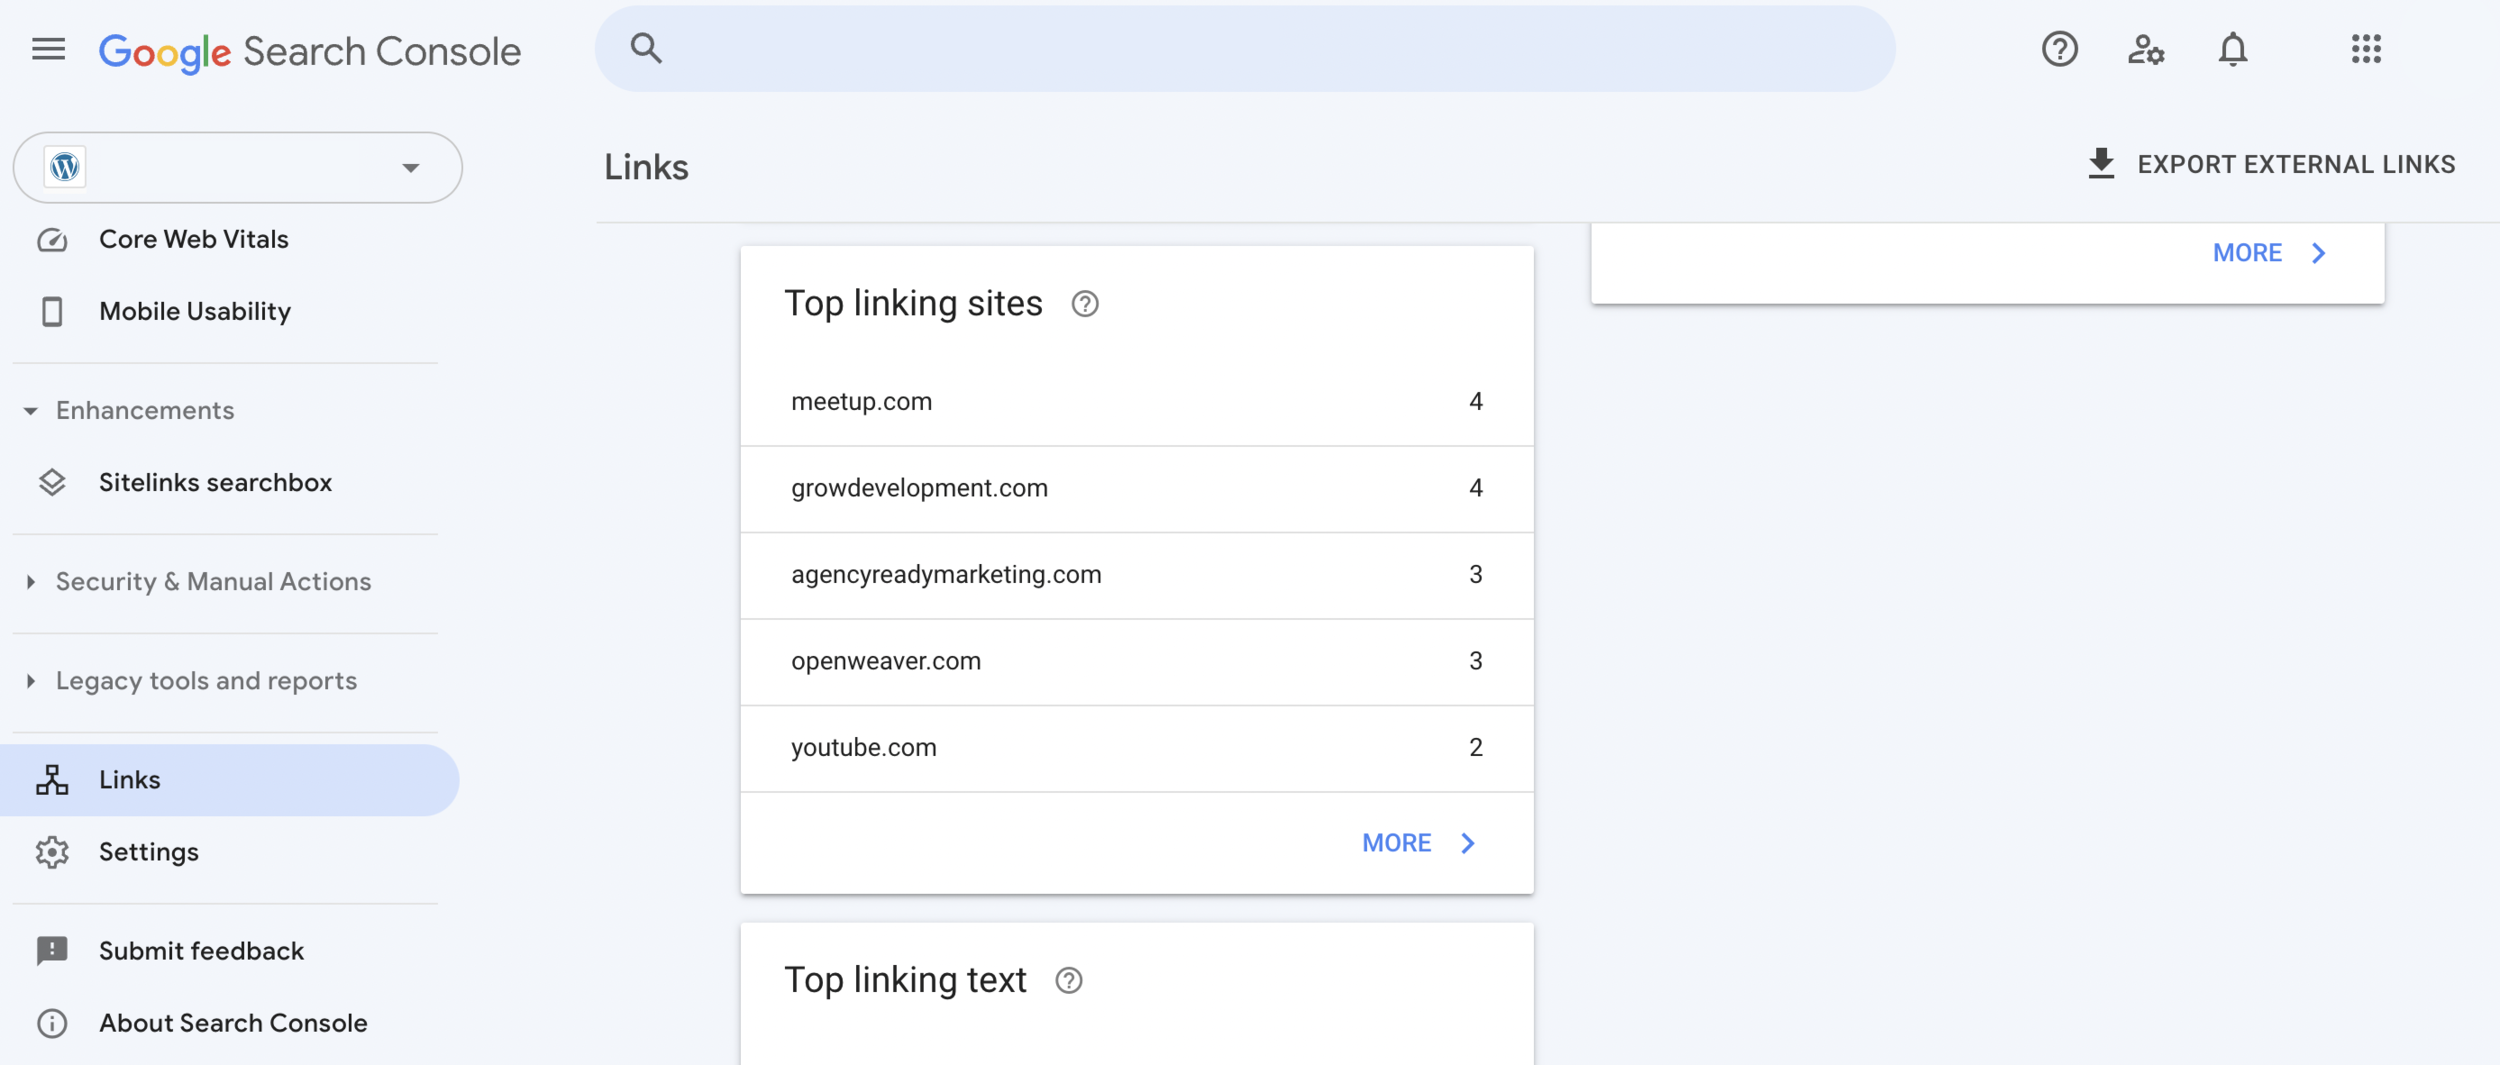Viewport: 2500px width, 1065px height.
Task: Select the growdevelopment.com row
Action: point(1137,489)
